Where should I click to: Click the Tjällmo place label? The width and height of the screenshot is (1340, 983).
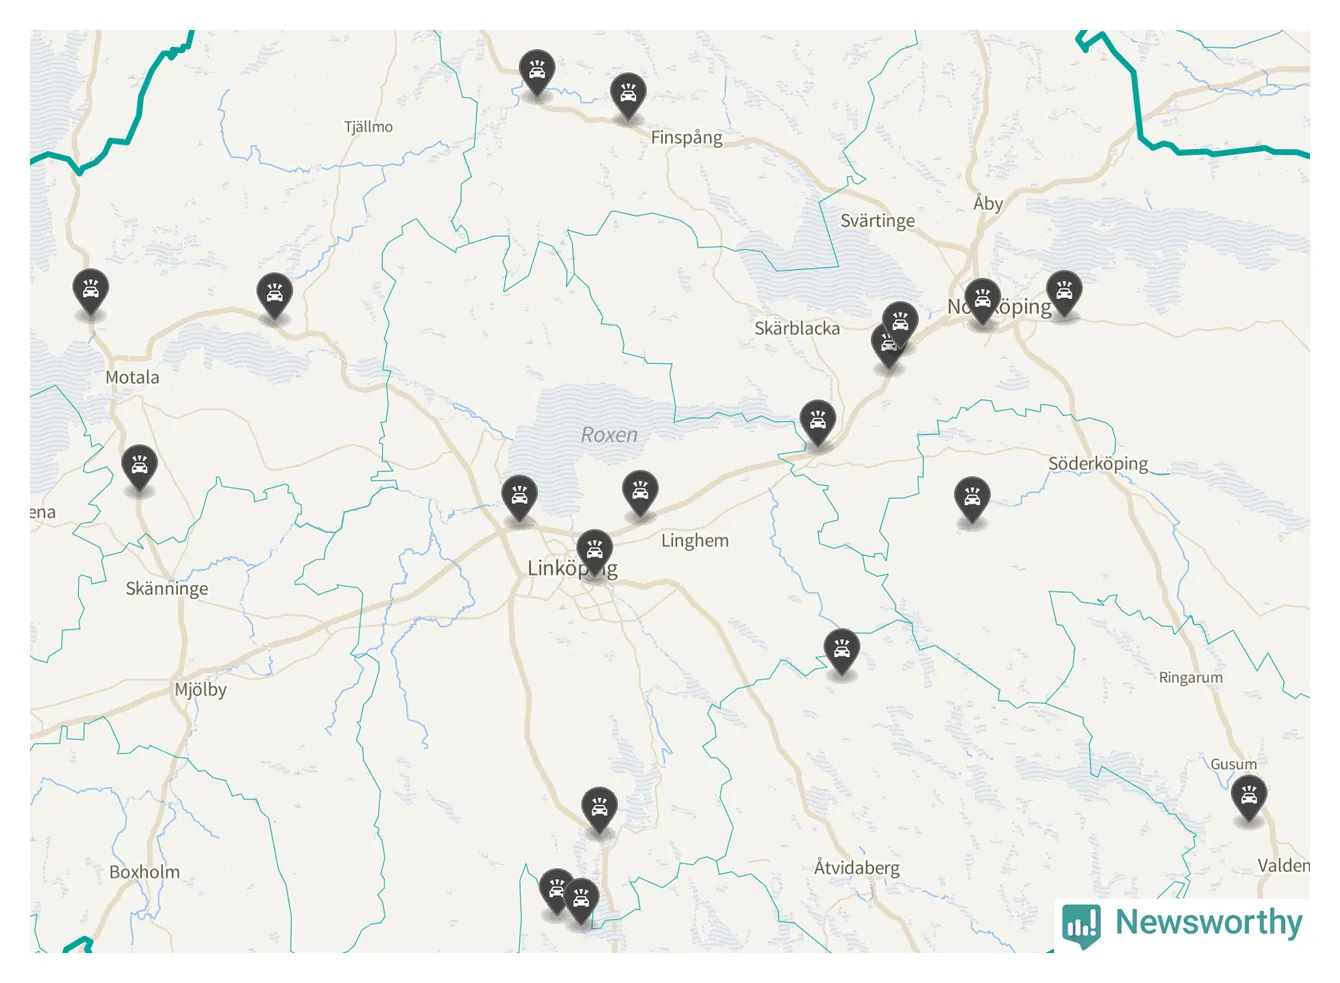[369, 127]
